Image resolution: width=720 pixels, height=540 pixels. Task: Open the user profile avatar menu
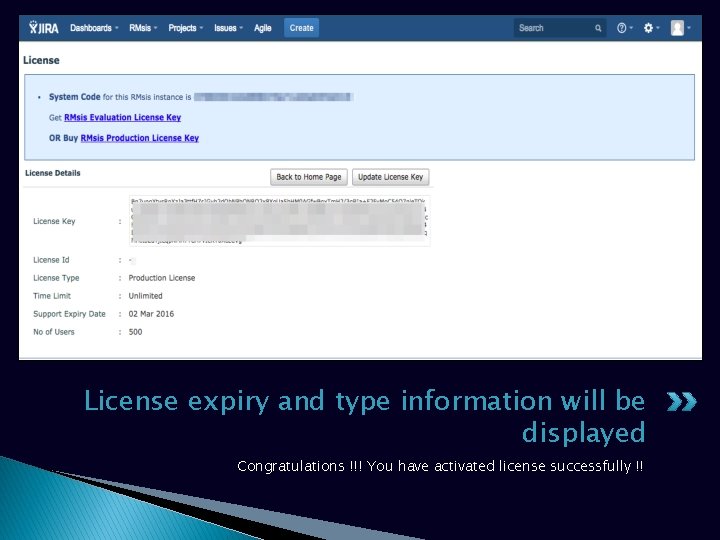pyautogui.click(x=680, y=28)
